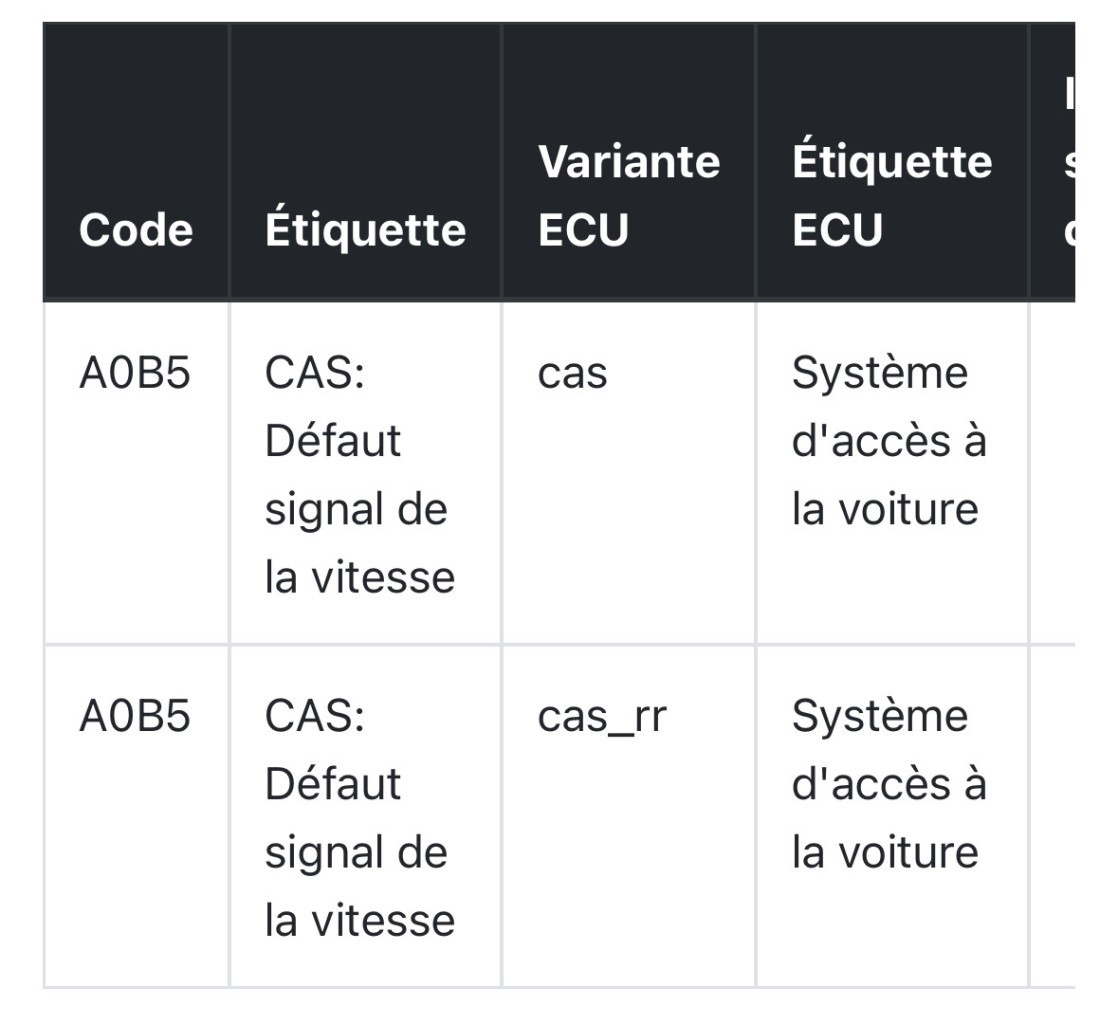The width and height of the screenshot is (1118, 1024).
Task: Click the word 'ECU' under Étiquette header
Action: point(838,230)
